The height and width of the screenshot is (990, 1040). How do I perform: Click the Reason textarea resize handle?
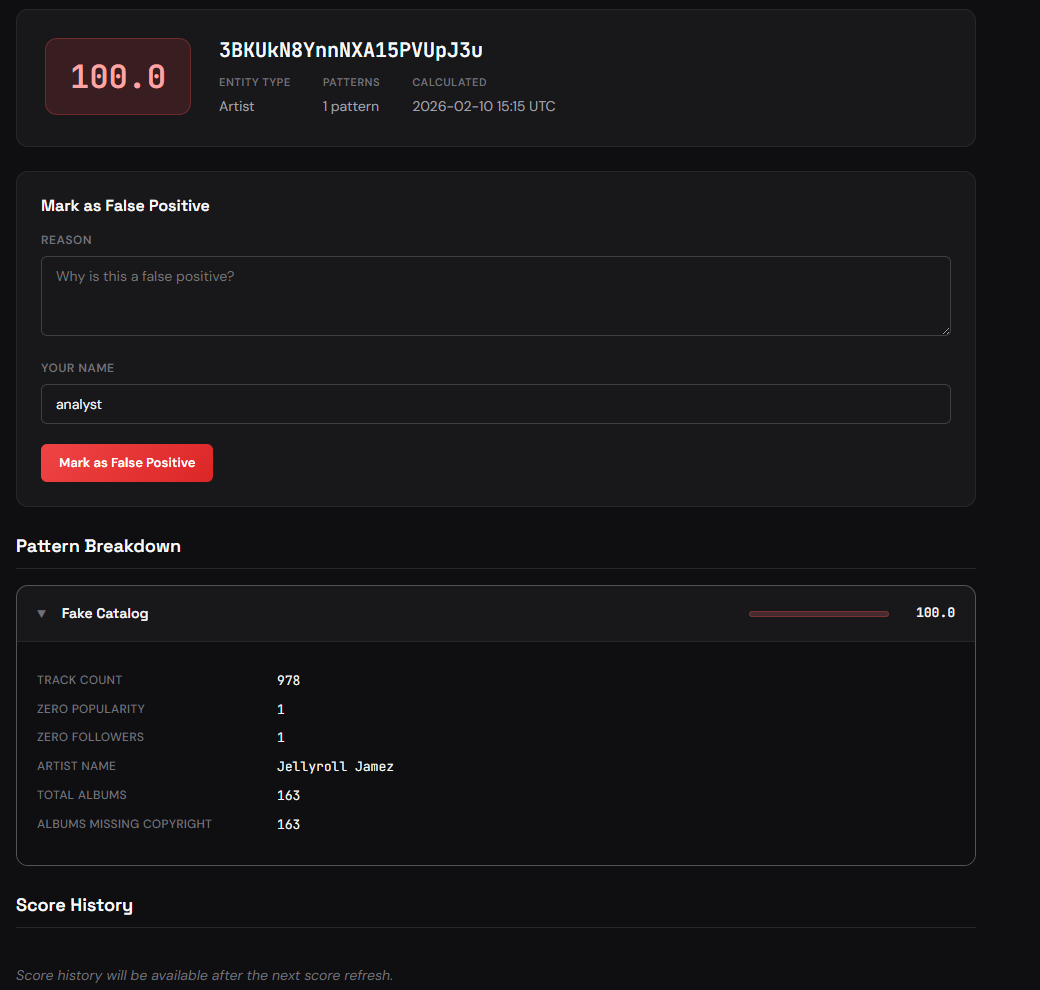coord(944,329)
